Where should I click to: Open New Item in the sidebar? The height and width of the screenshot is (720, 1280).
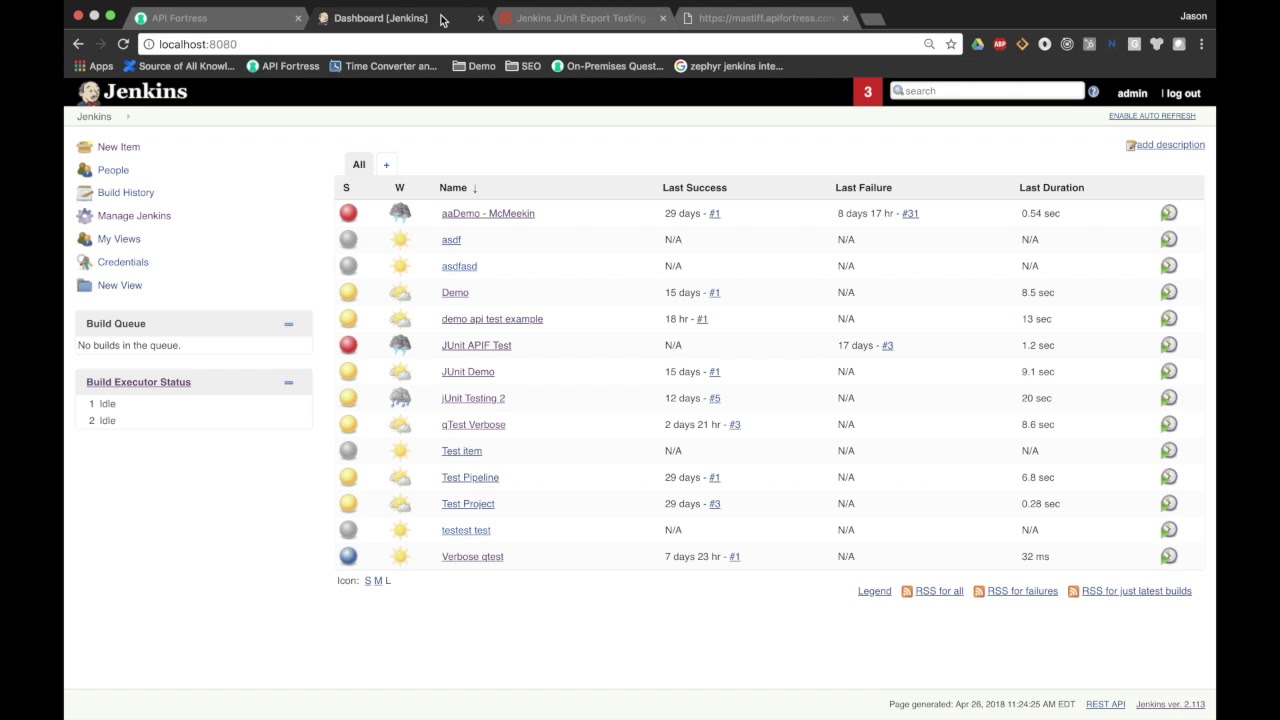pyautogui.click(x=118, y=147)
